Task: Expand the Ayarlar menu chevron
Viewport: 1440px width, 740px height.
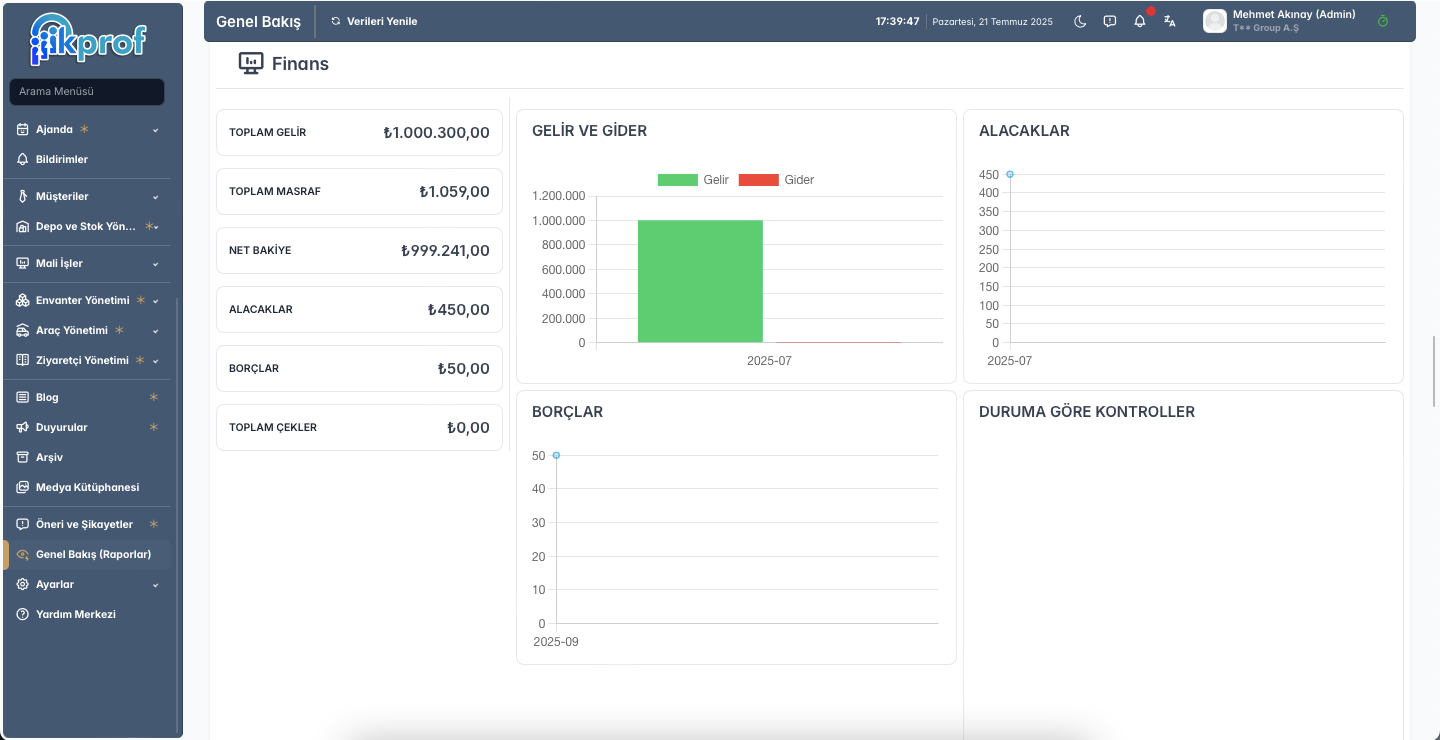Action: point(155,585)
